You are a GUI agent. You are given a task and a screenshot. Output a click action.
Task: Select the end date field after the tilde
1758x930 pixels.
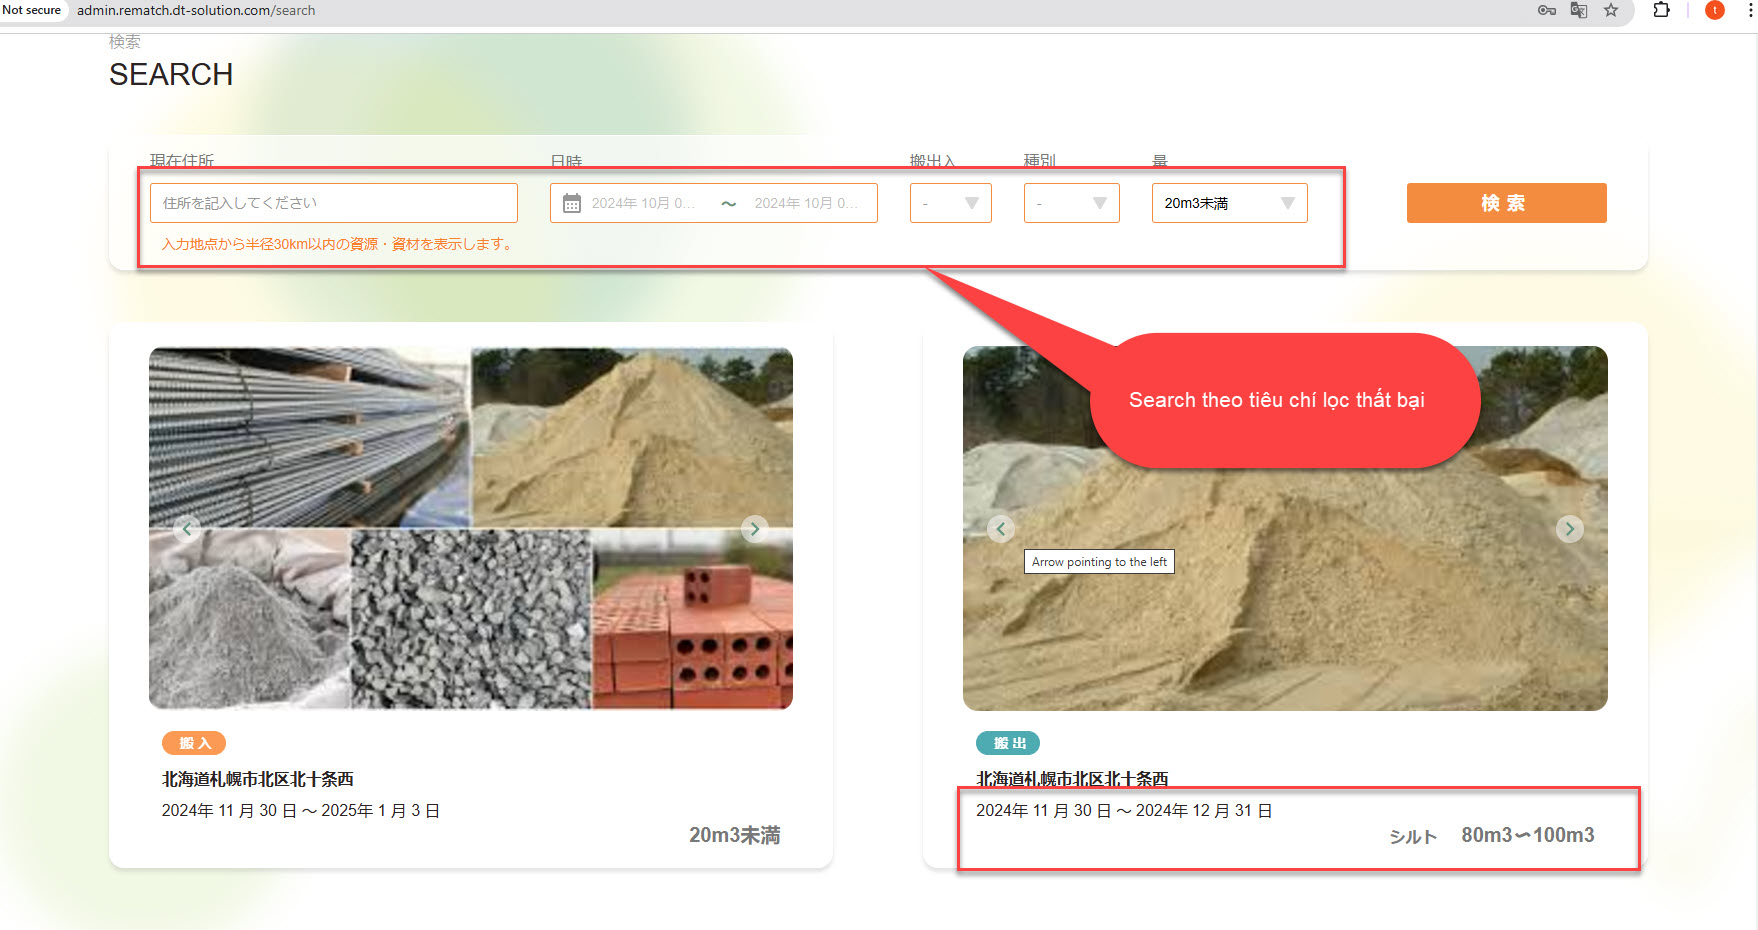[x=806, y=203]
